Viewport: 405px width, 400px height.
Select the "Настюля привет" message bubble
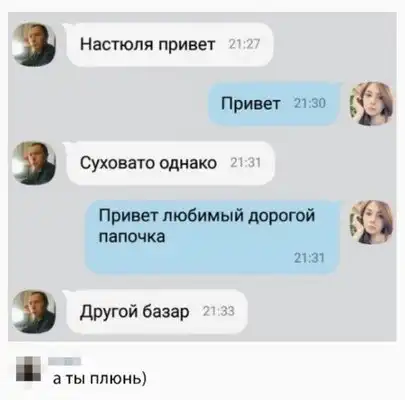[x=169, y=45]
